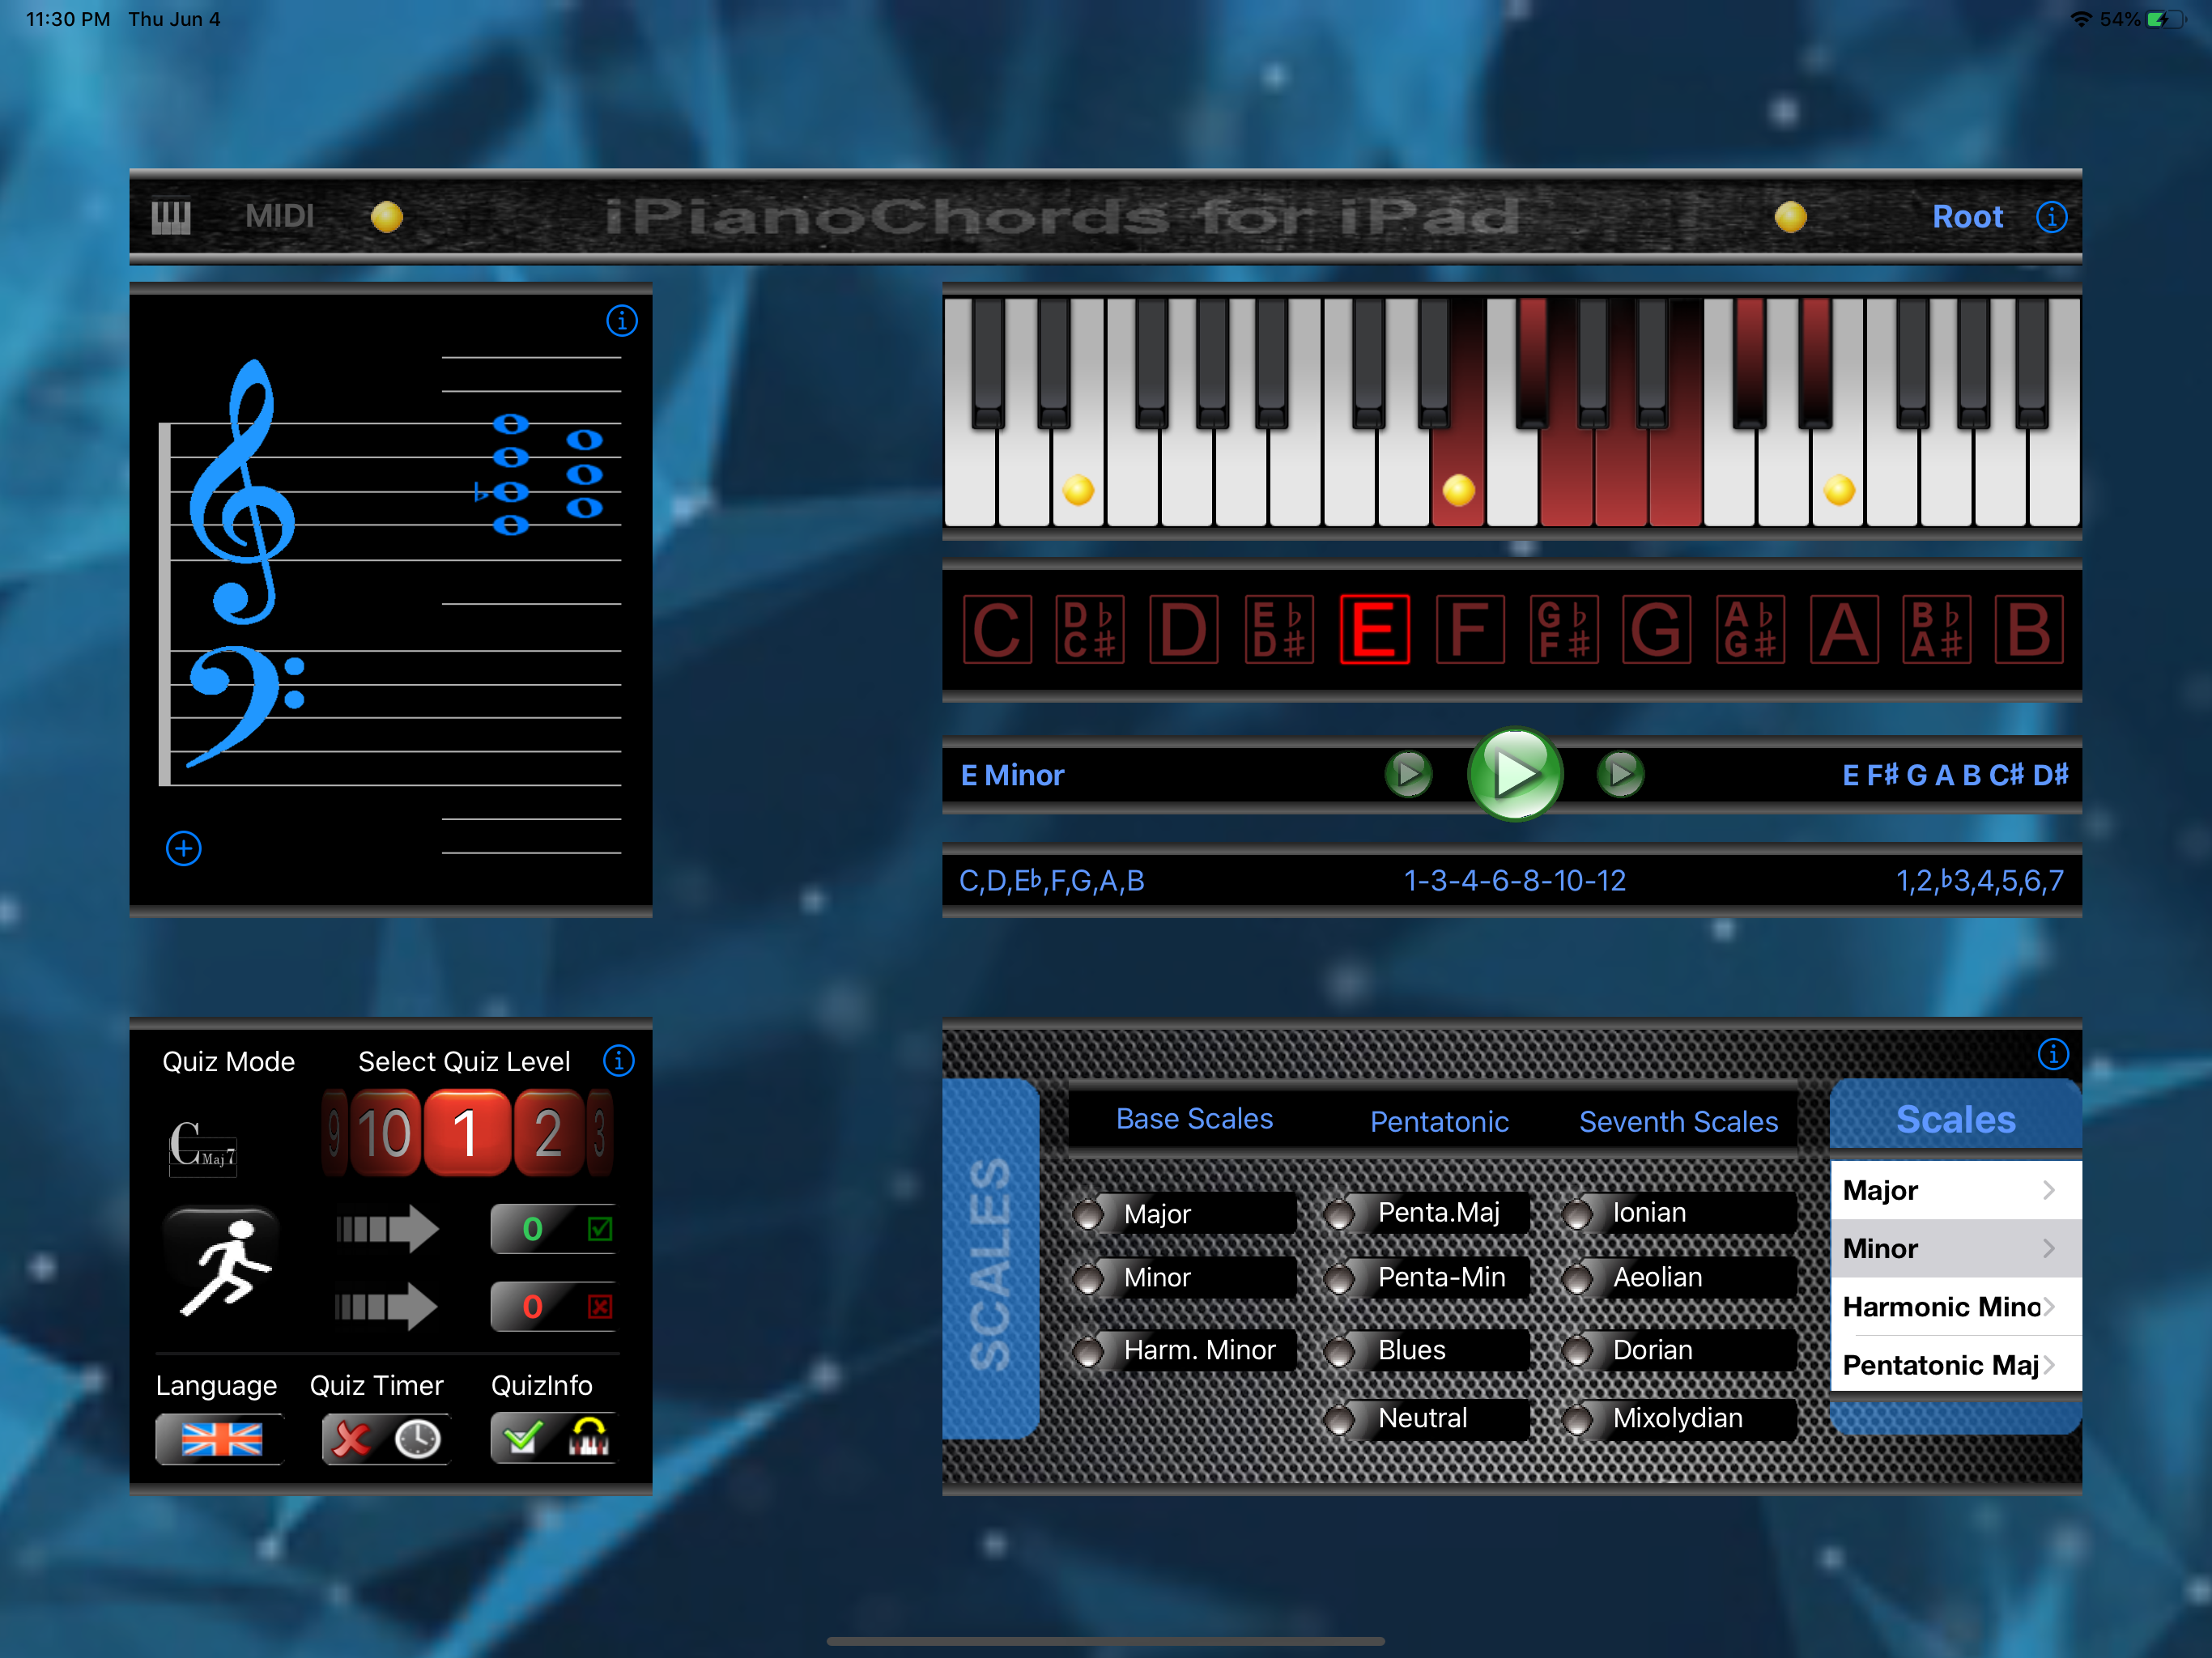Select root note A
This screenshot has width=2212, height=1658.
tap(1845, 629)
